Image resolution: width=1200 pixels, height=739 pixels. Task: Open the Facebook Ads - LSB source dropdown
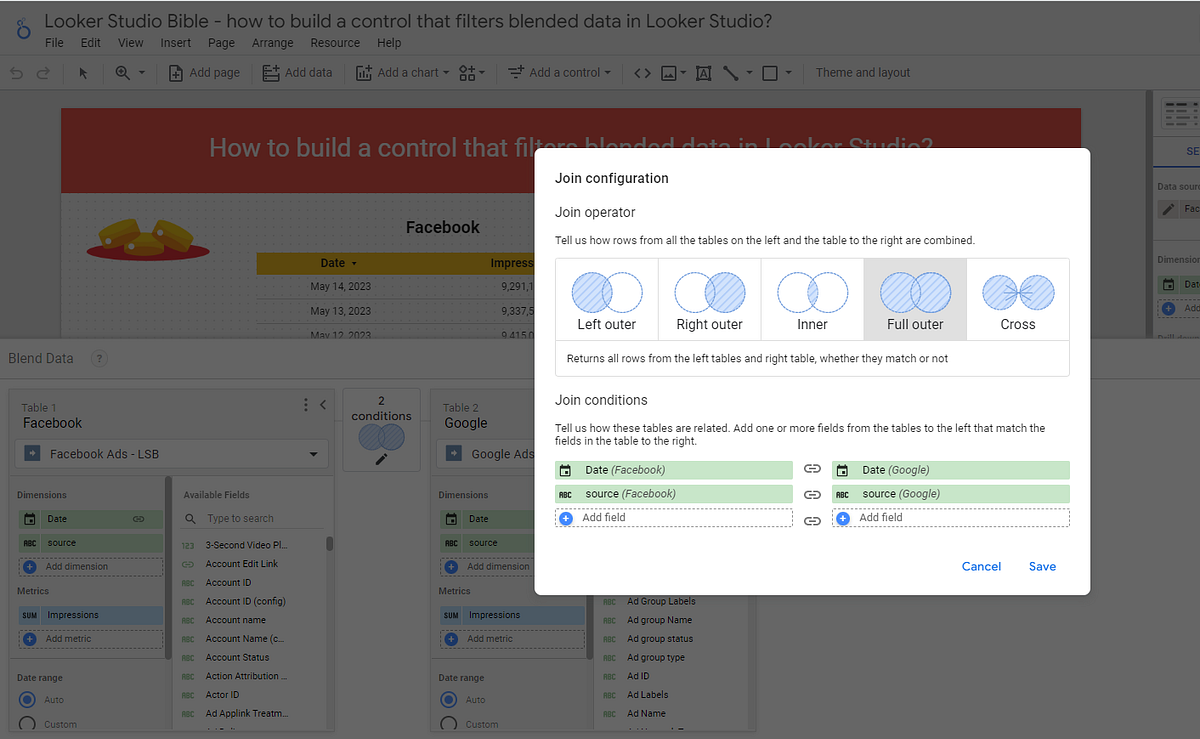[x=170, y=453]
